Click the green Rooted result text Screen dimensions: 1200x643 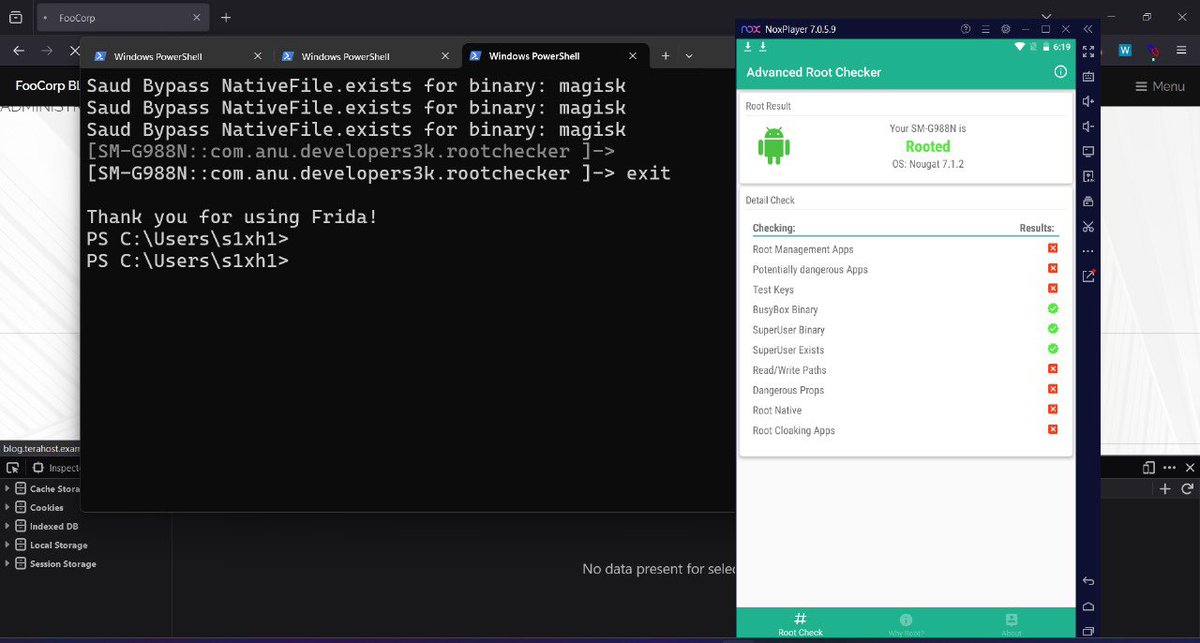coord(928,146)
